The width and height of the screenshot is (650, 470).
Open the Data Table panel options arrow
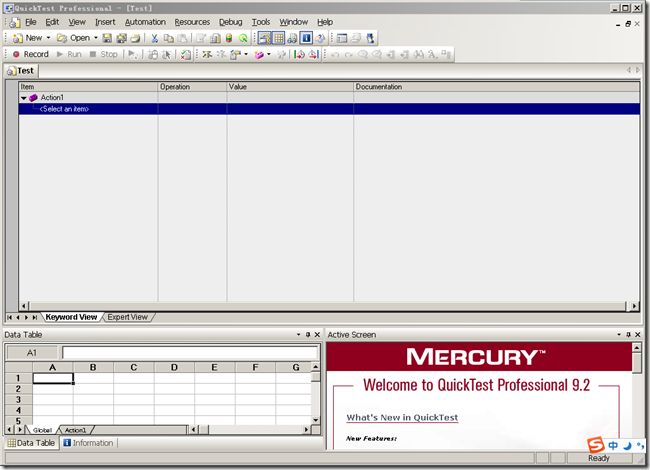(x=298, y=334)
